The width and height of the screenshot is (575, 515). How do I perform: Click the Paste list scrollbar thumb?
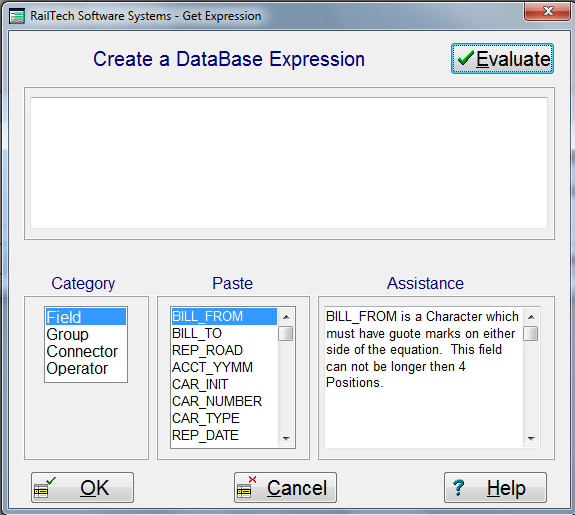[286, 334]
